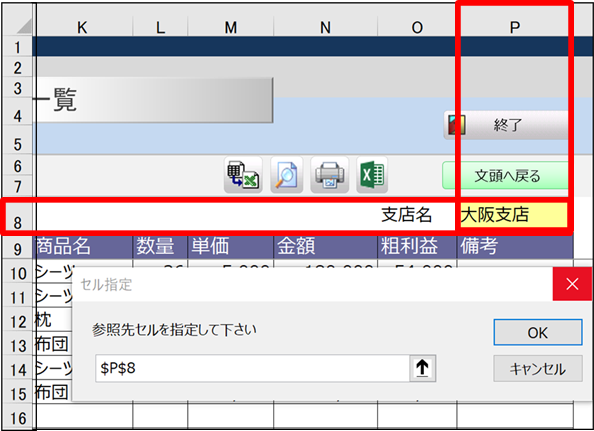The image size is (594, 431).
Task: Click inside the $P$8 reference field
Action: point(253,368)
